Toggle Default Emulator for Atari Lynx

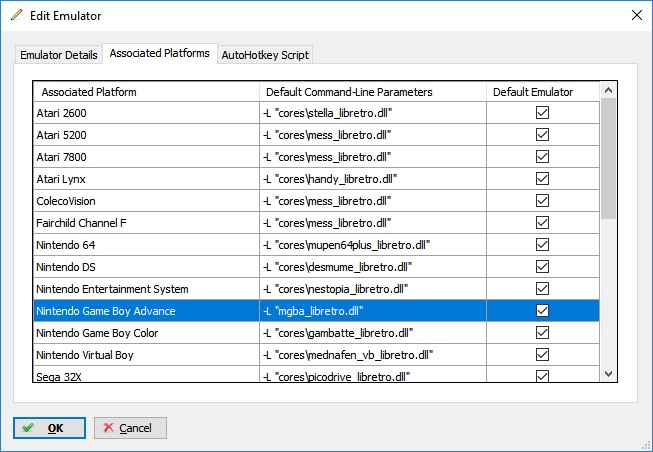coord(542,179)
